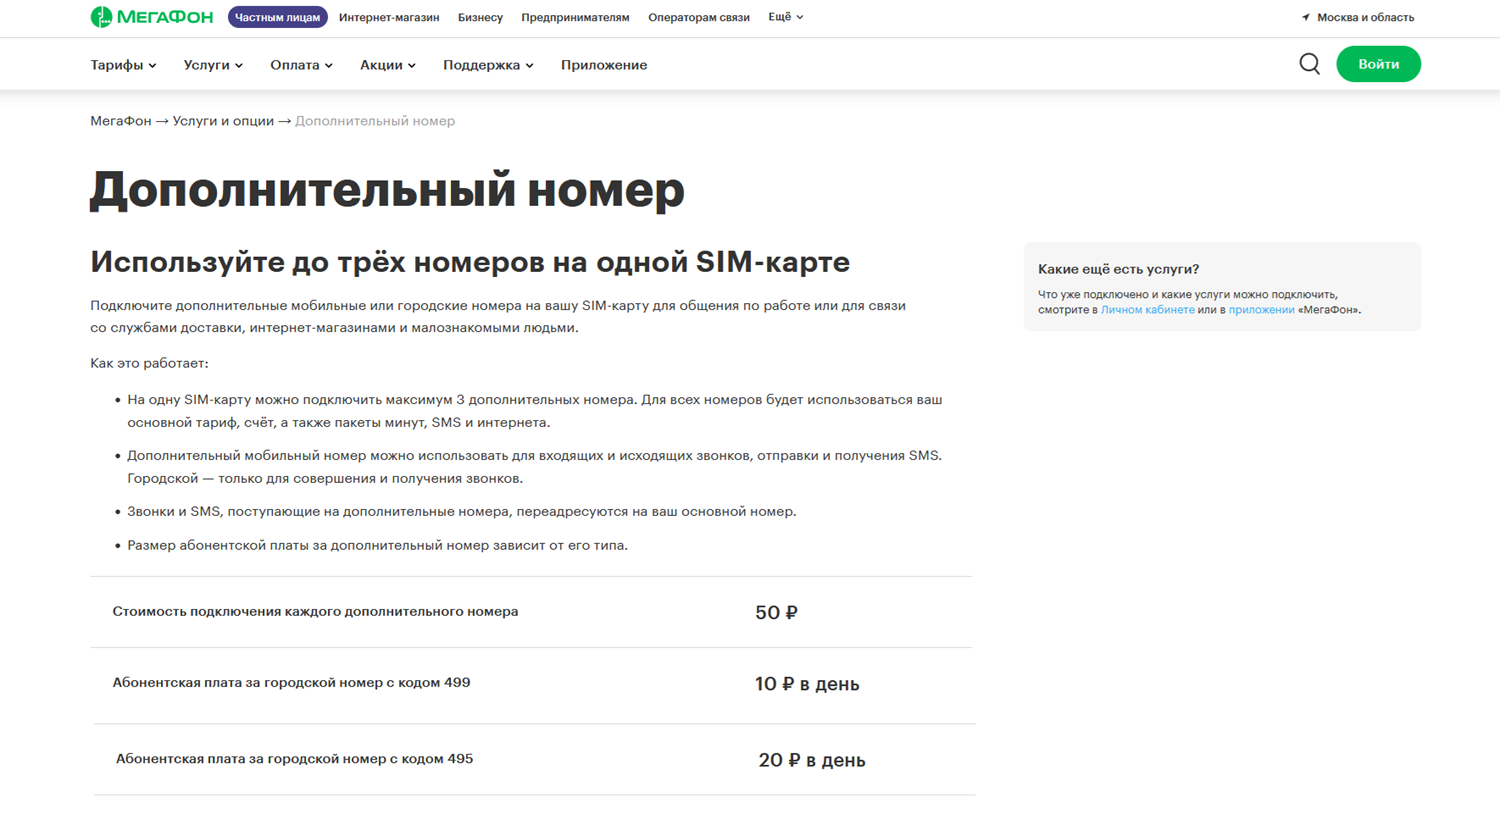
Task: Open the search magnifier icon
Action: 1309,64
